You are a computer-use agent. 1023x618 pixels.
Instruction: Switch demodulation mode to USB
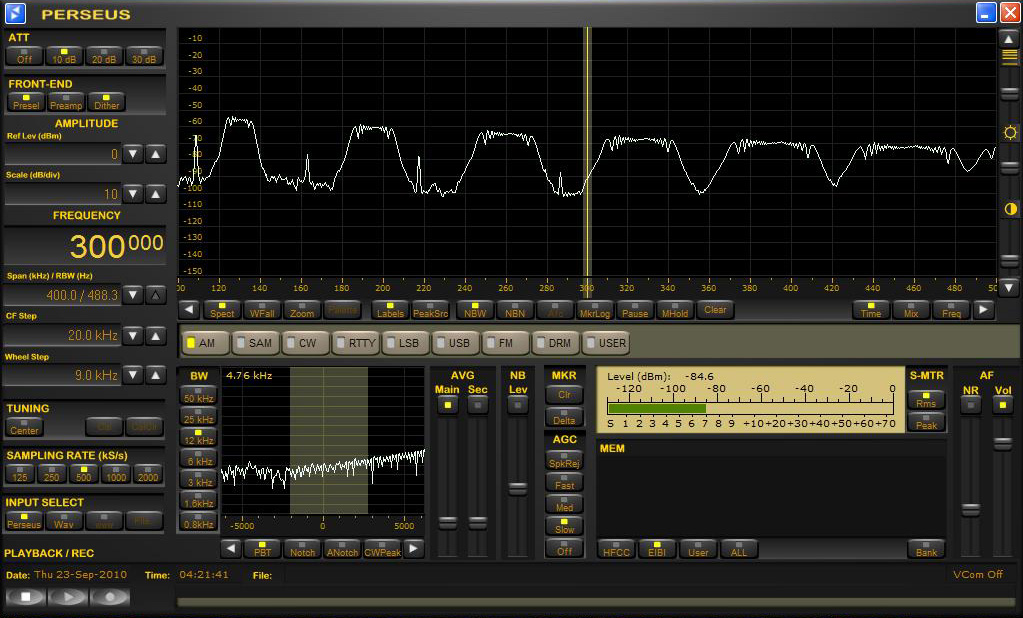point(455,343)
